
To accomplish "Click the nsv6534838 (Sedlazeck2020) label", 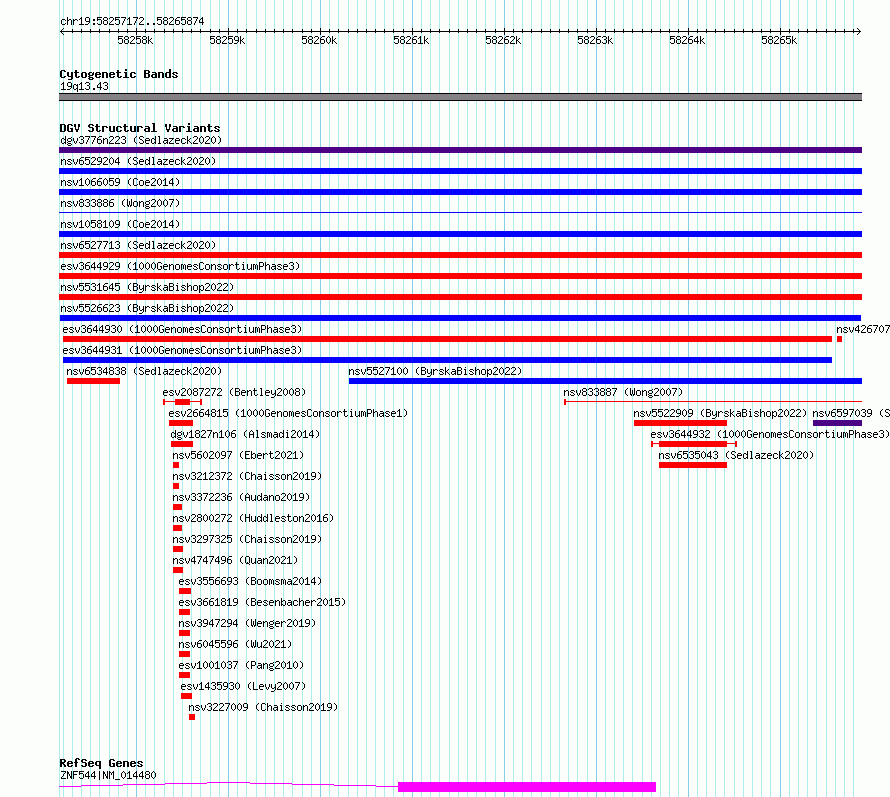I will 144,371.
